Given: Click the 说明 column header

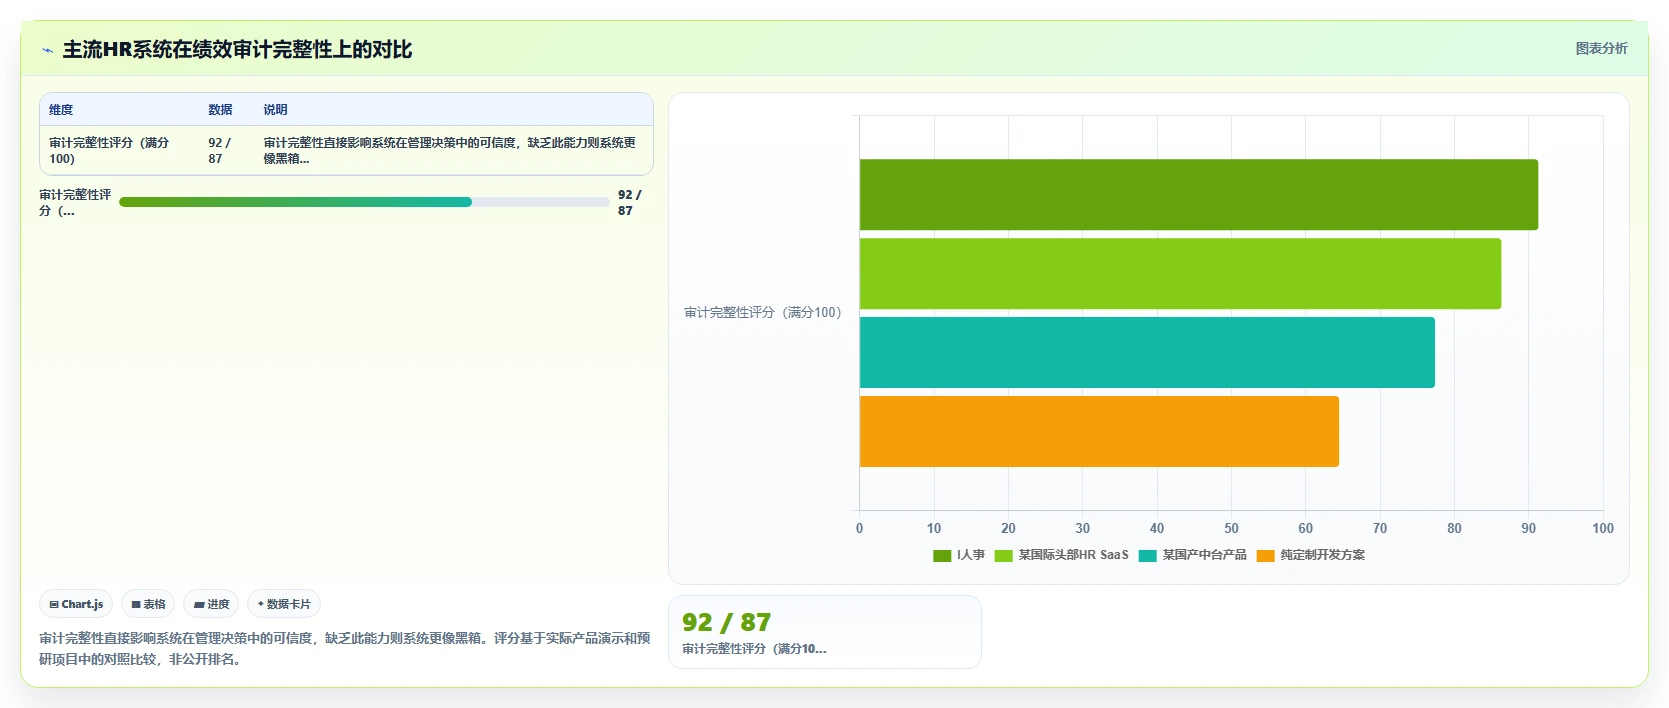Looking at the screenshot, I should pyautogui.click(x=275, y=110).
